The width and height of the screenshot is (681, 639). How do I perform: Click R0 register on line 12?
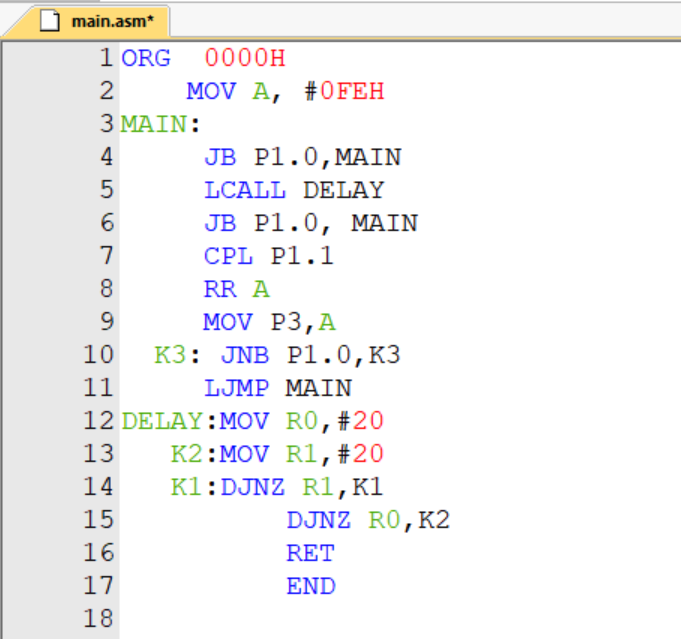click(302, 421)
